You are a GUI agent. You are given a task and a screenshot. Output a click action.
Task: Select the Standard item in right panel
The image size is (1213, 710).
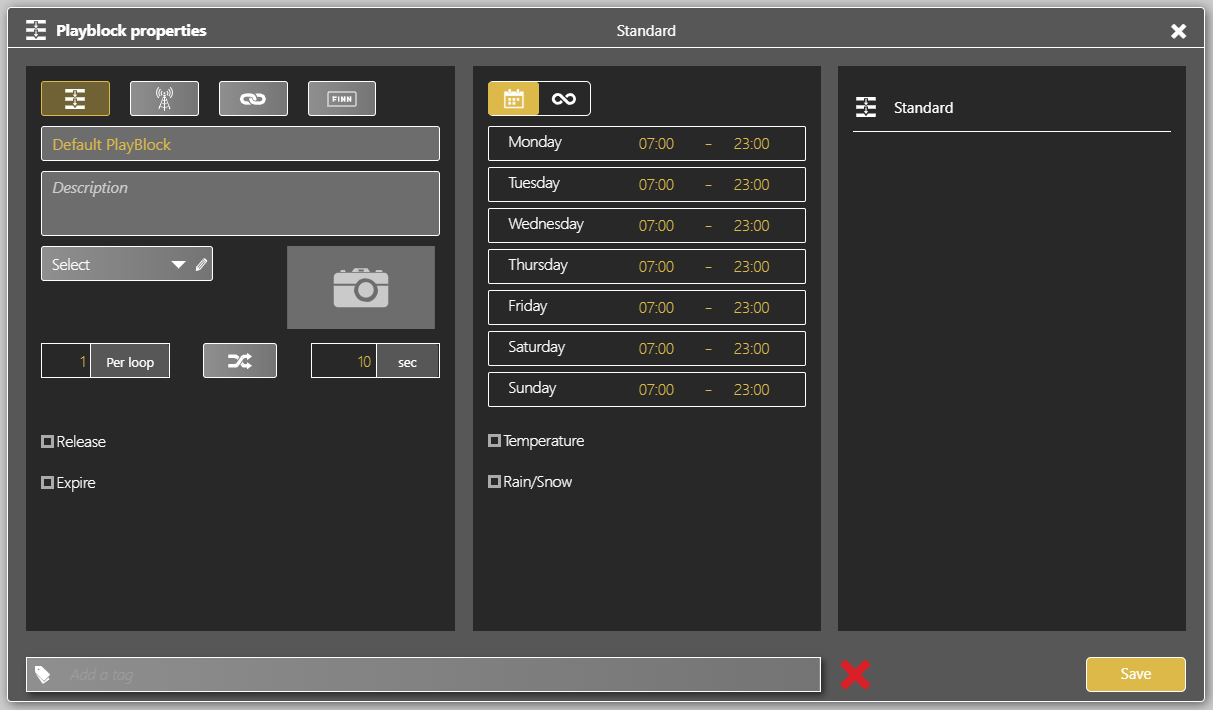click(x=1011, y=107)
